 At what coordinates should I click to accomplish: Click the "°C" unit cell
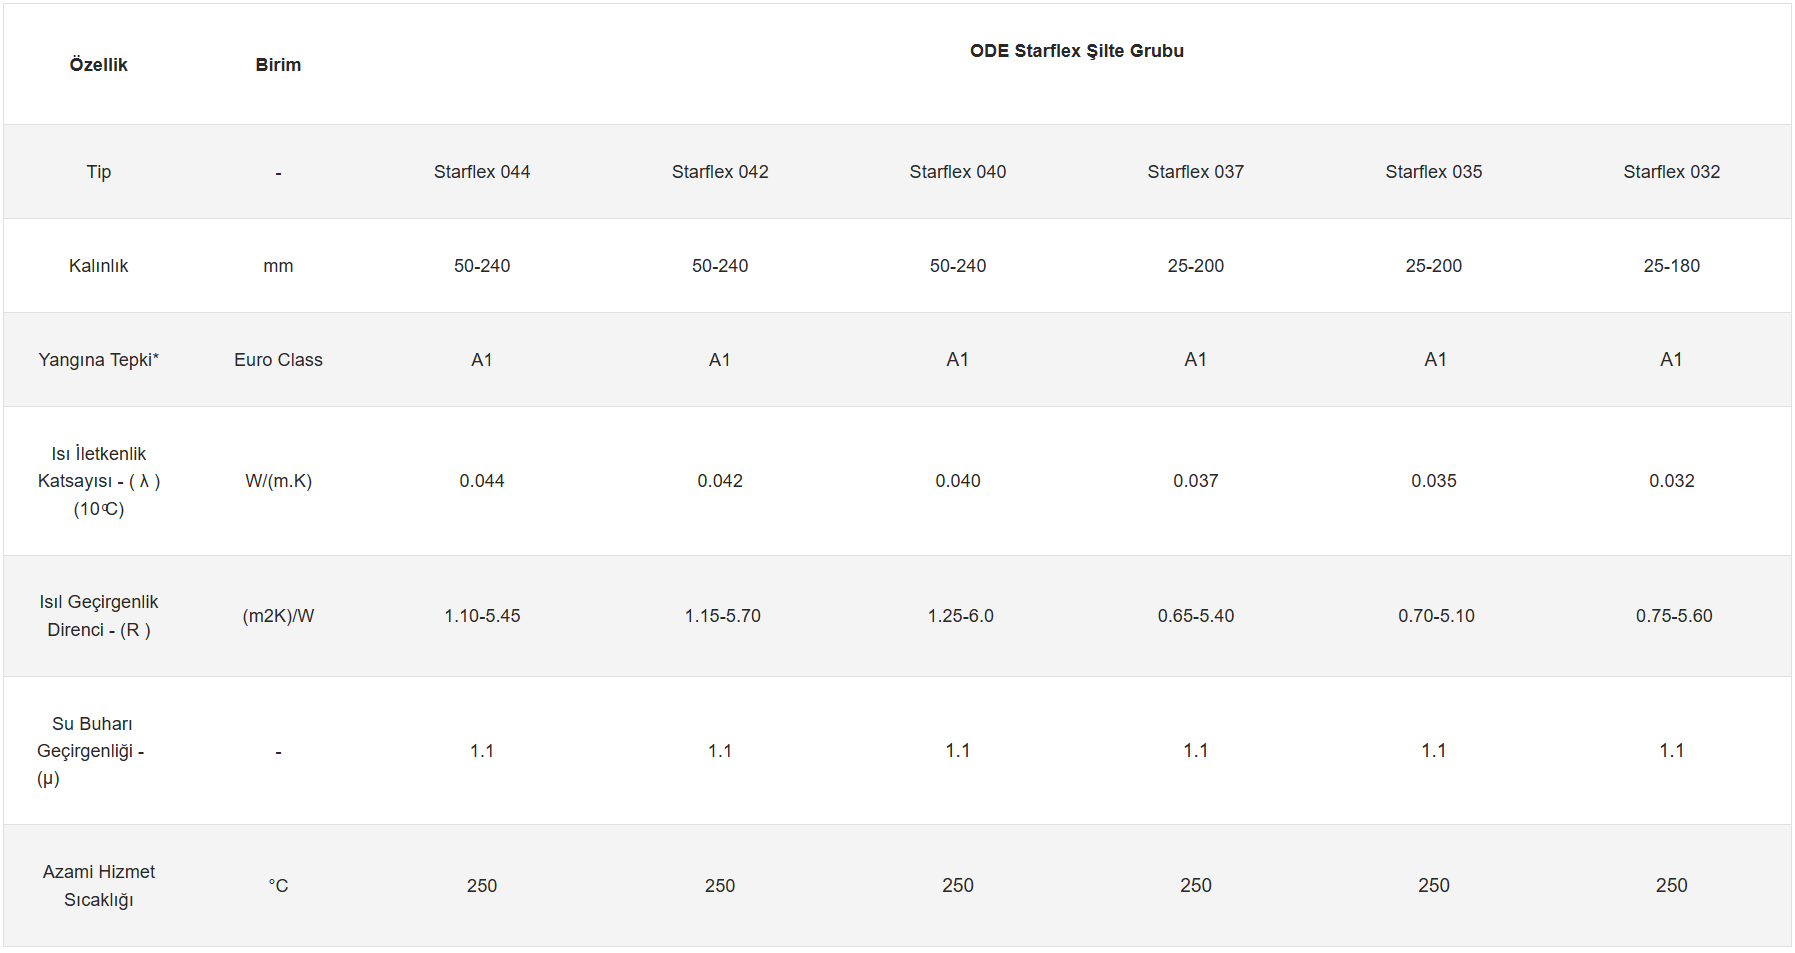[278, 886]
